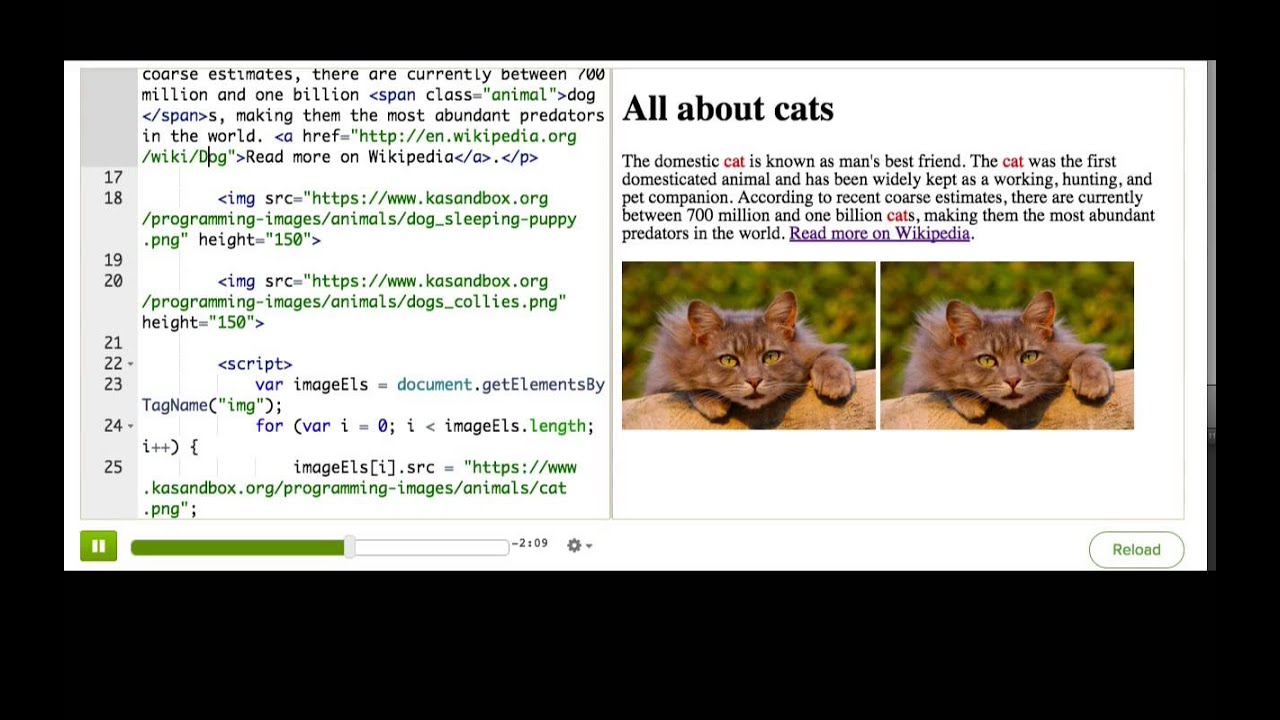This screenshot has width=1280, height=720.
Task: Collapse code fold arrow at line 22
Action: [130, 364]
